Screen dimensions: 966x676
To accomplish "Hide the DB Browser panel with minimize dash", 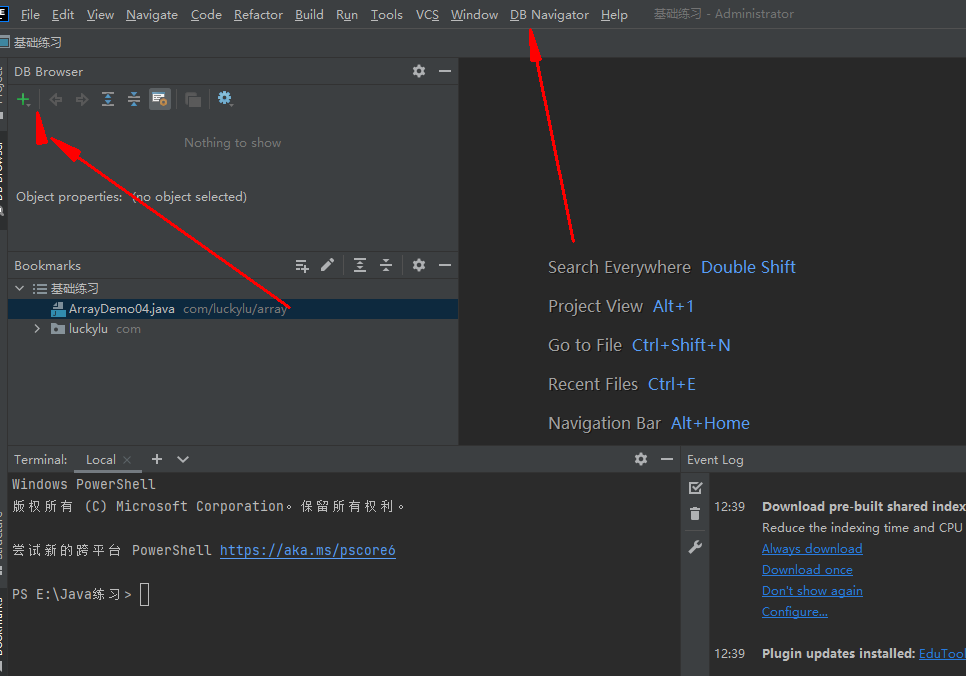I will tap(445, 71).
